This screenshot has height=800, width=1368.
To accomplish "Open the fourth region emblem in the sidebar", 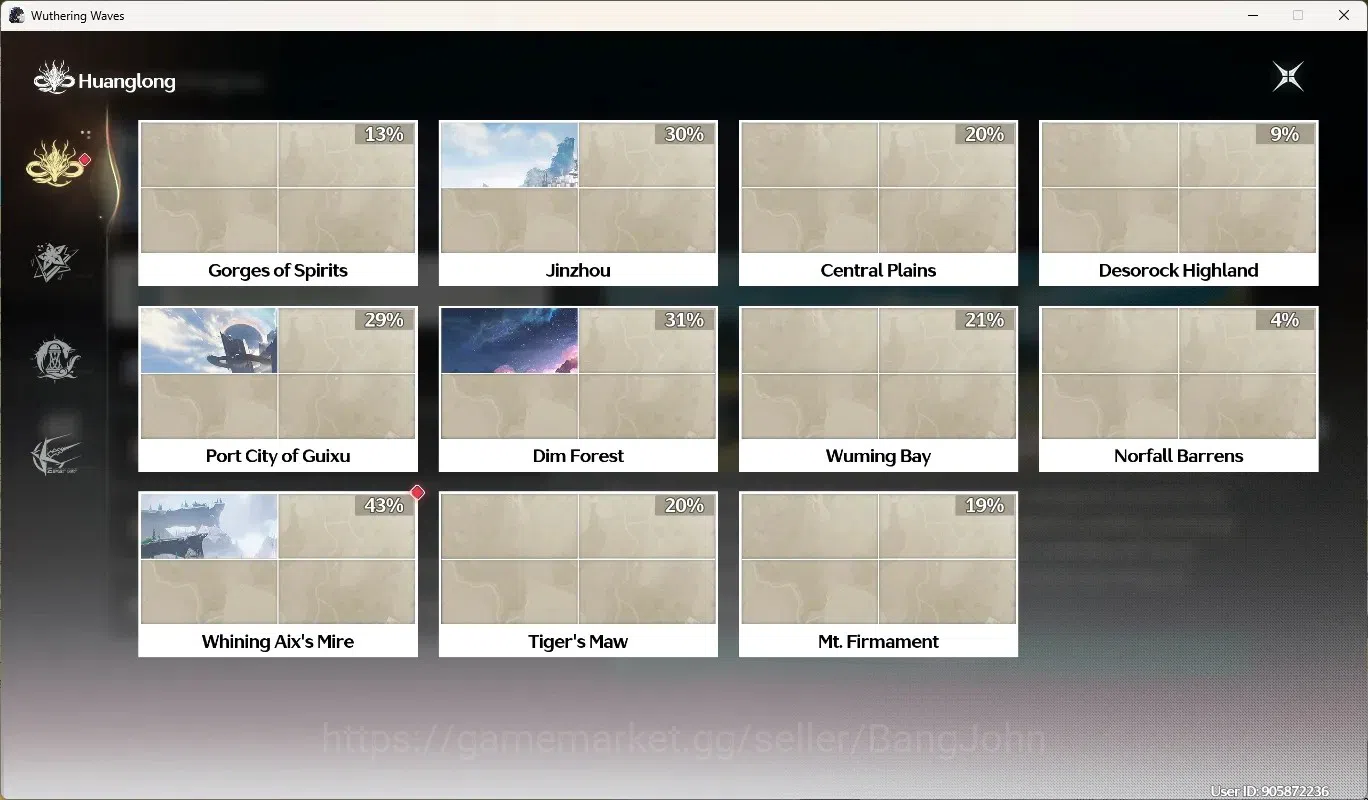I will (55, 456).
